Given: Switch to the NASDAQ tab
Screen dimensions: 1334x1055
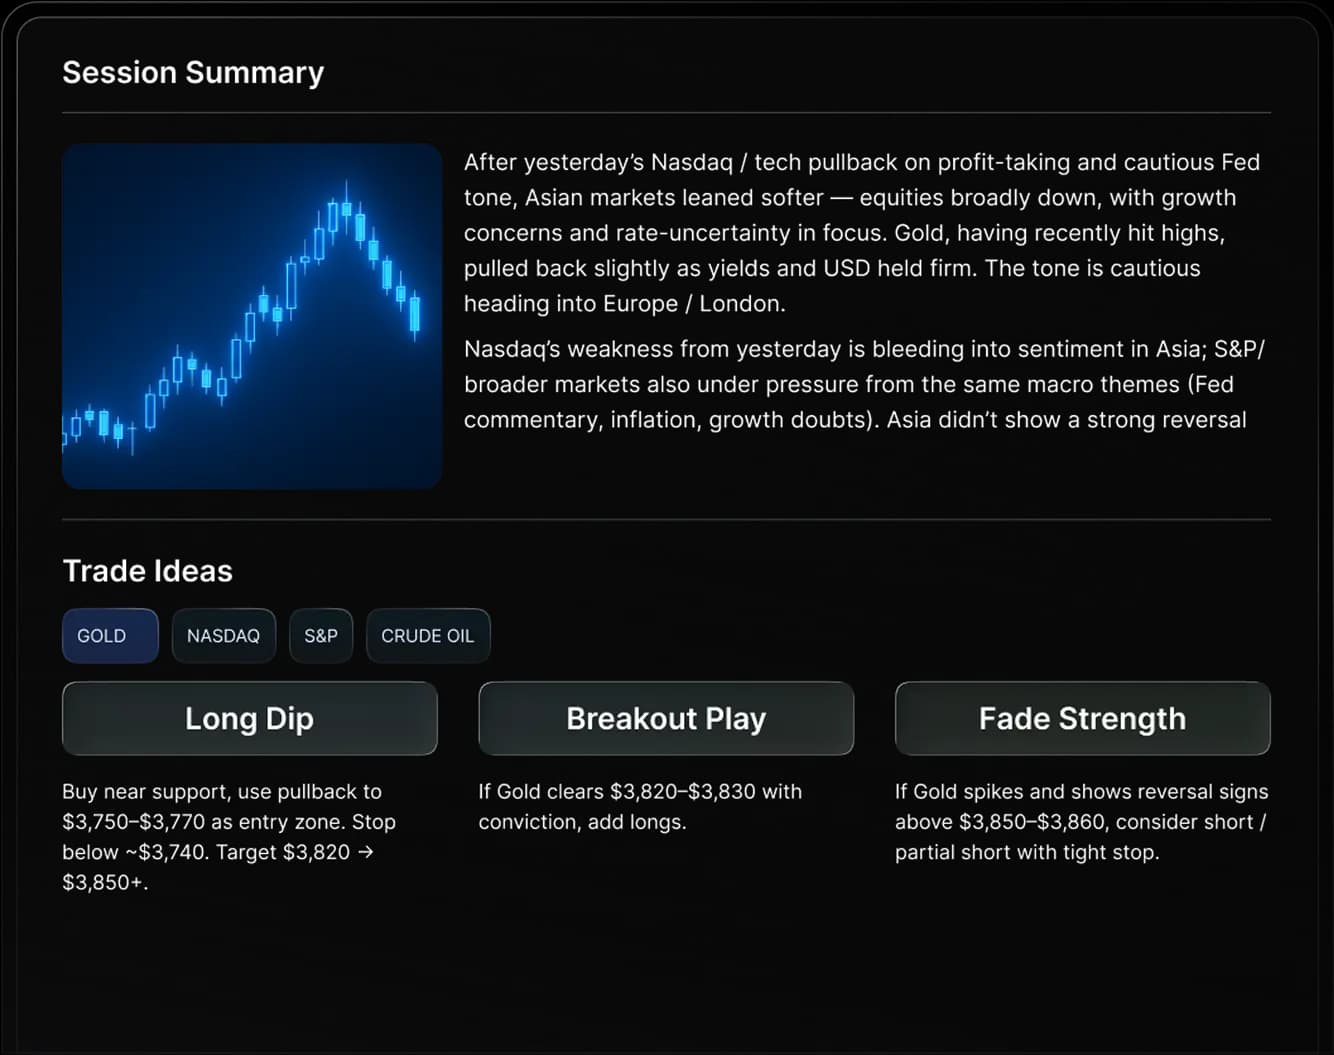Looking at the screenshot, I should pos(223,636).
